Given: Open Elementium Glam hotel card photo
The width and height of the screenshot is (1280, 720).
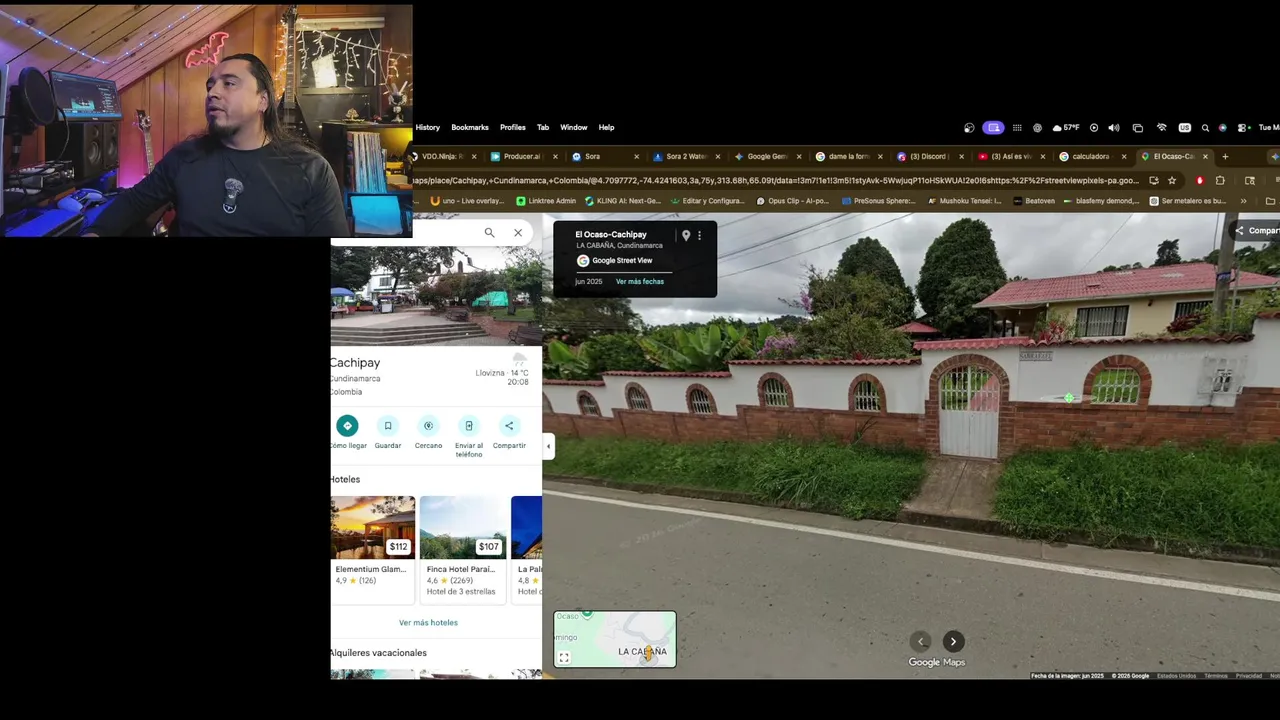Looking at the screenshot, I should pos(373,527).
